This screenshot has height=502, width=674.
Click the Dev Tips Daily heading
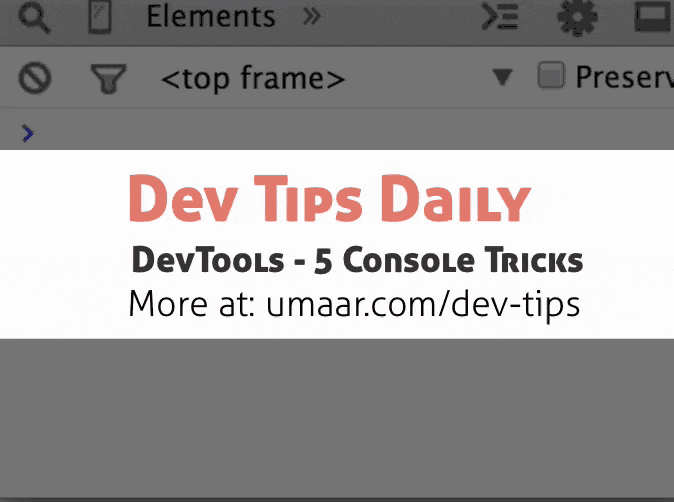pyautogui.click(x=330, y=198)
